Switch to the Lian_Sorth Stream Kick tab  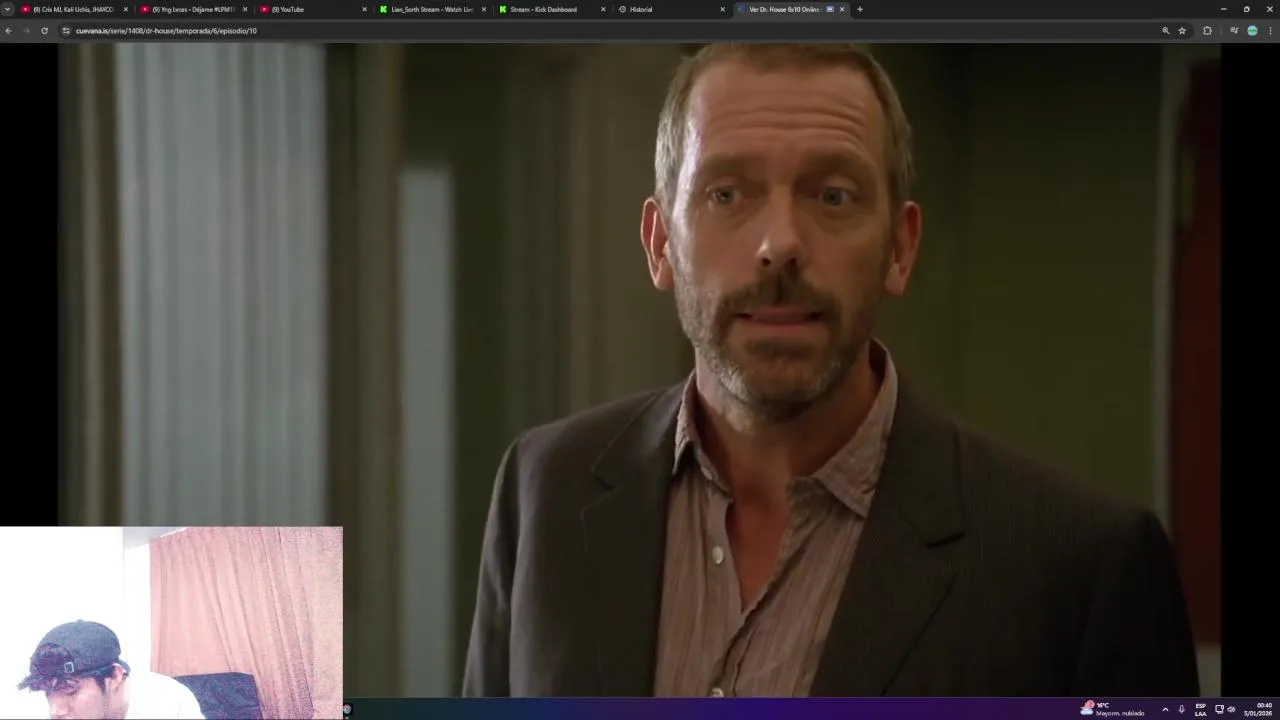pos(431,9)
